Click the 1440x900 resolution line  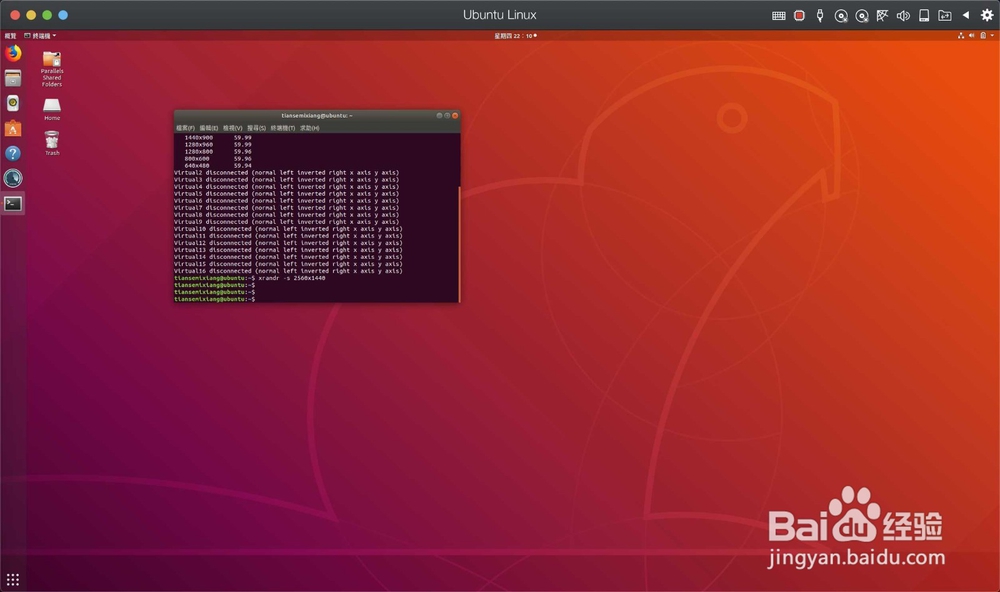(x=217, y=137)
